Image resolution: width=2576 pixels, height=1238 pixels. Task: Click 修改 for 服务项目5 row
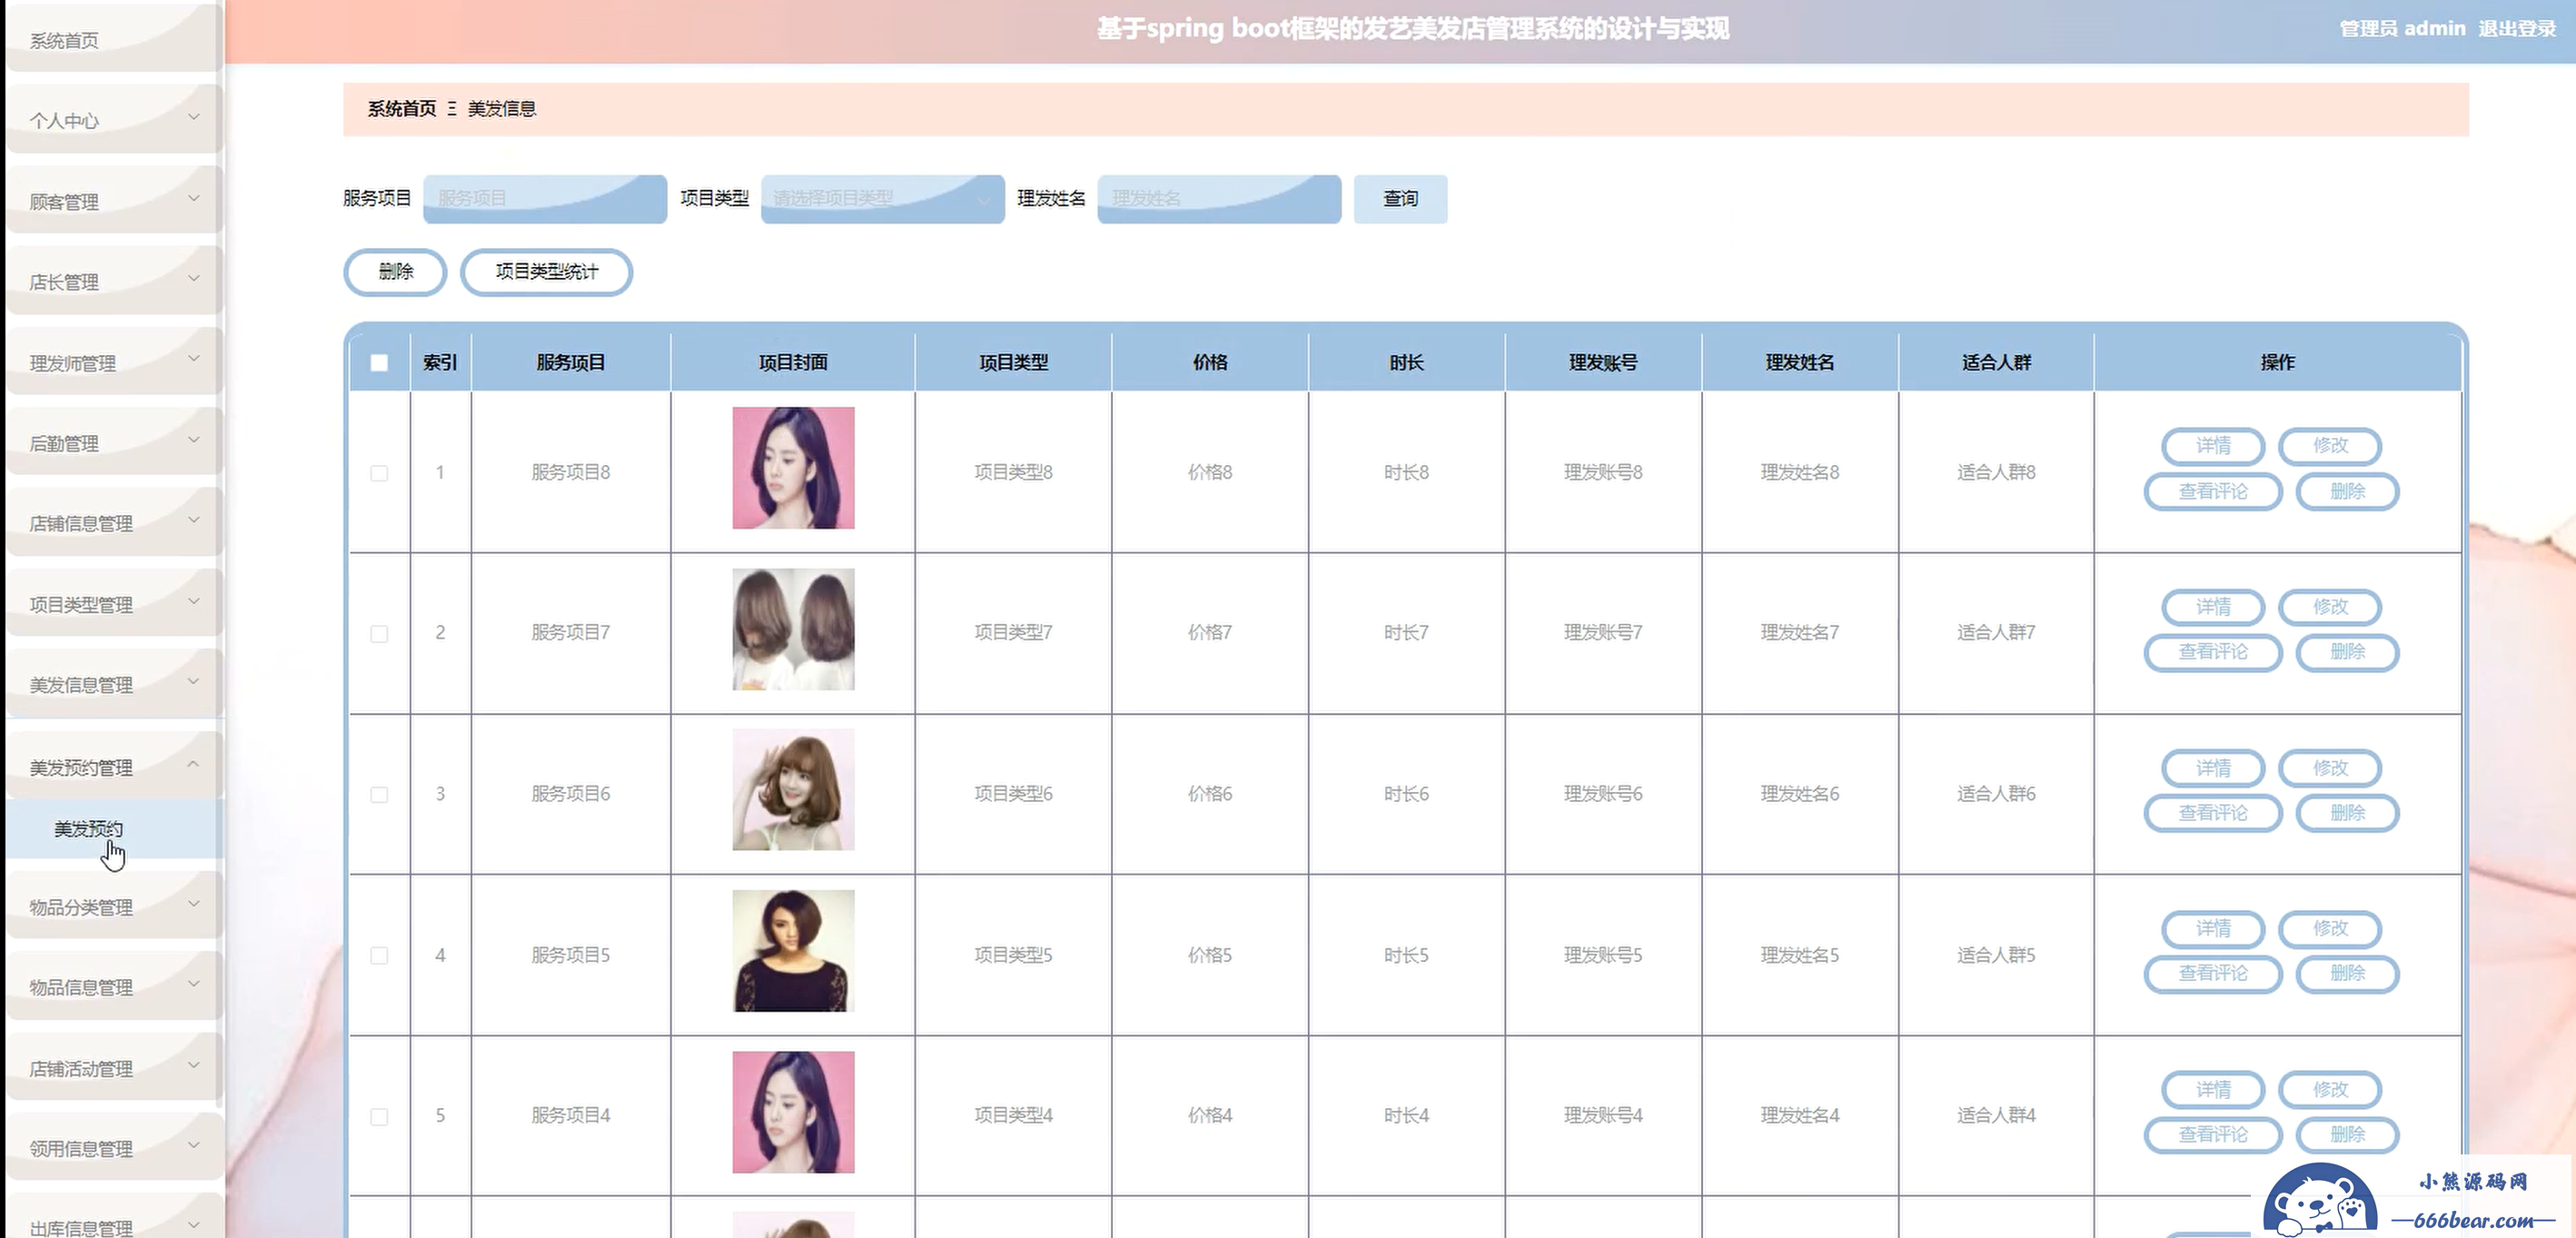coord(2330,929)
